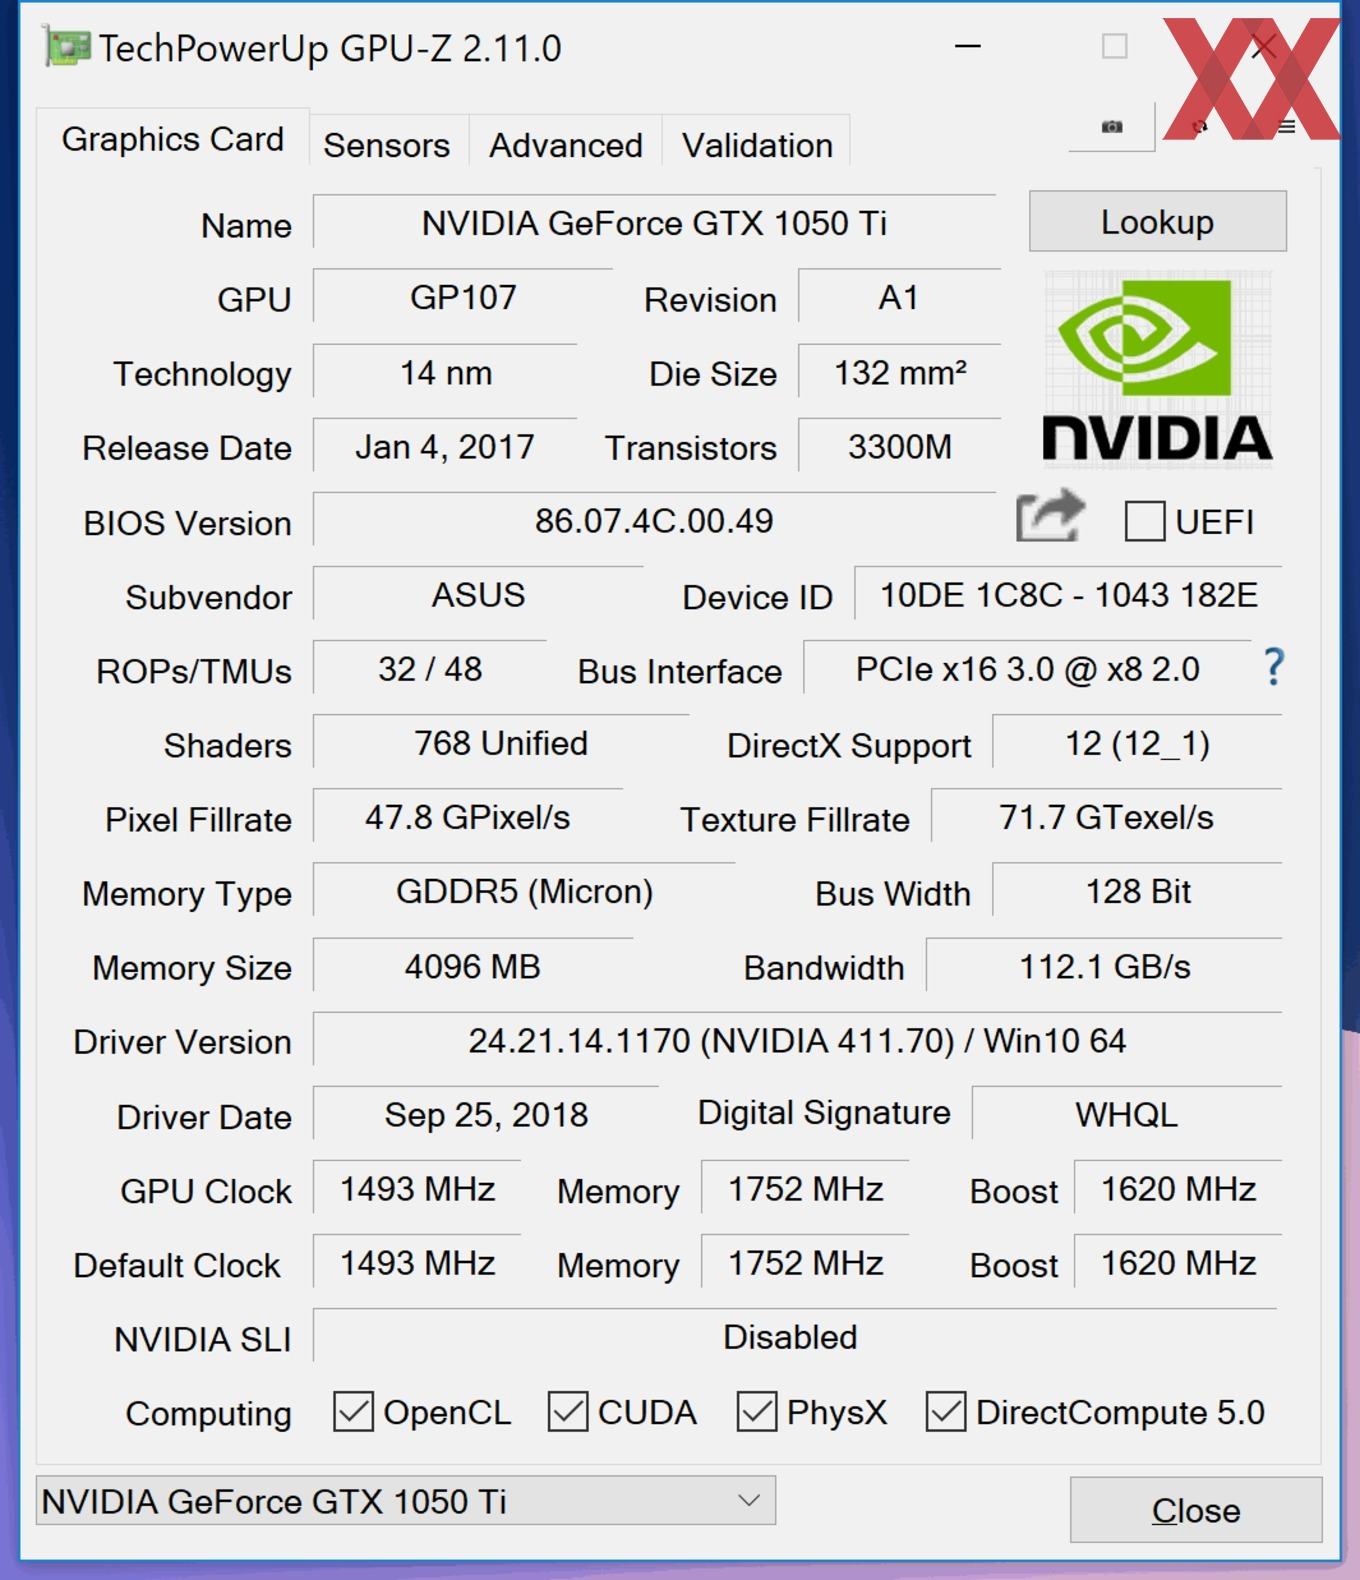Toggle the PhysX checkbox
Viewport: 1360px width, 1580px height.
[x=757, y=1411]
